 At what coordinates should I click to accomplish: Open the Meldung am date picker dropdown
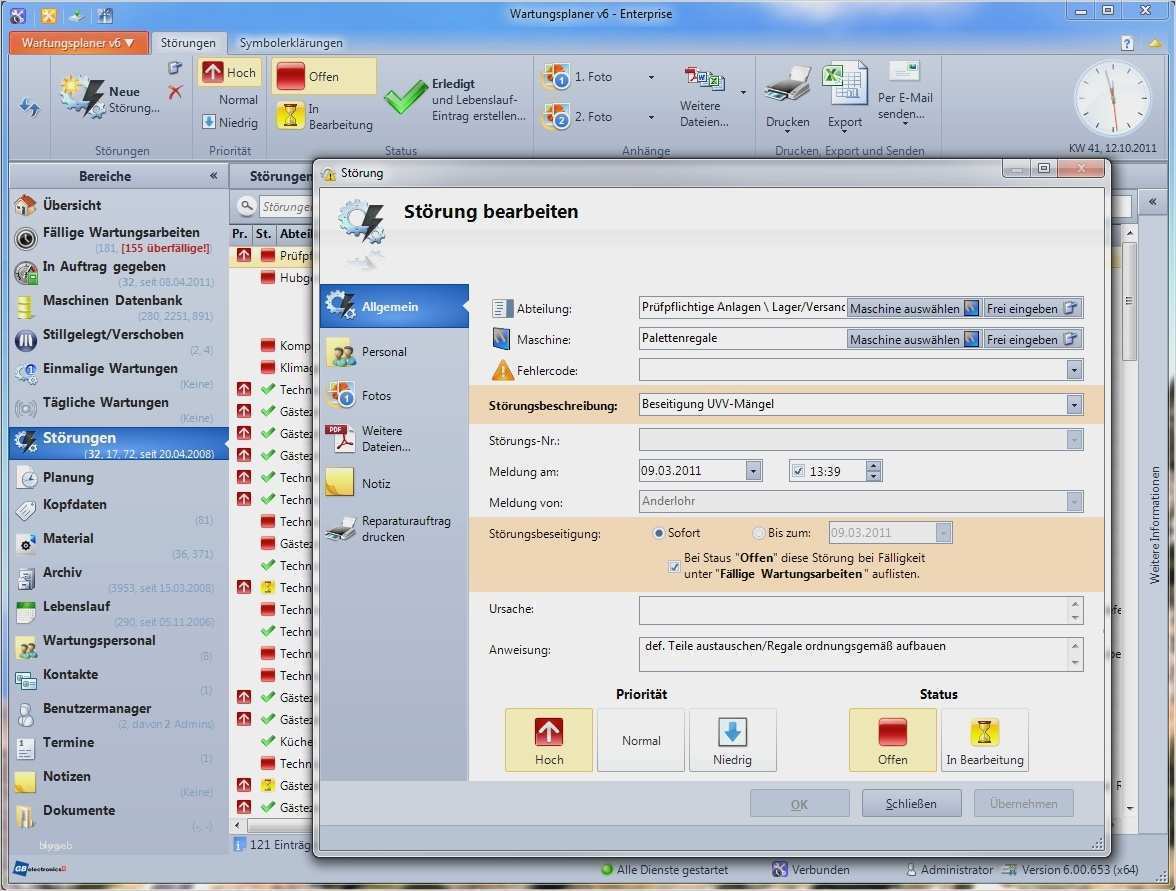point(753,471)
